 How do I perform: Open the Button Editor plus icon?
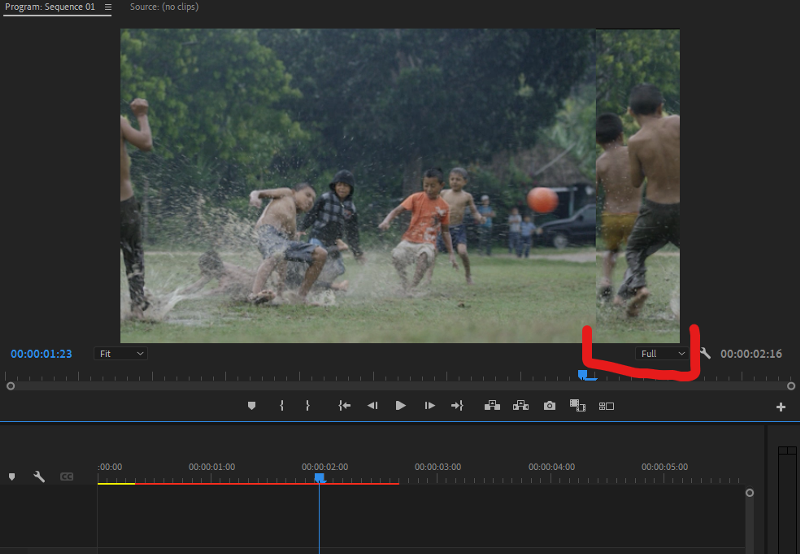click(781, 407)
